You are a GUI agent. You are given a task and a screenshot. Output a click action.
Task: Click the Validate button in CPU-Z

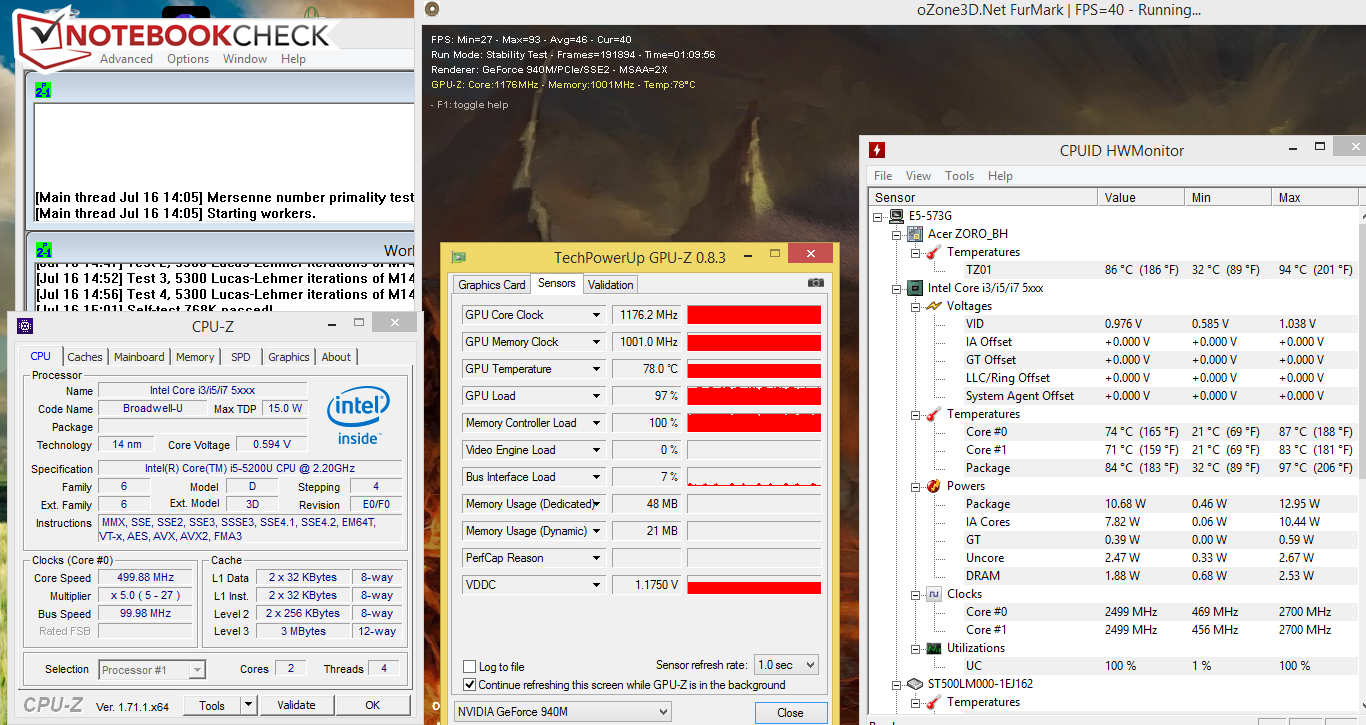click(x=296, y=705)
